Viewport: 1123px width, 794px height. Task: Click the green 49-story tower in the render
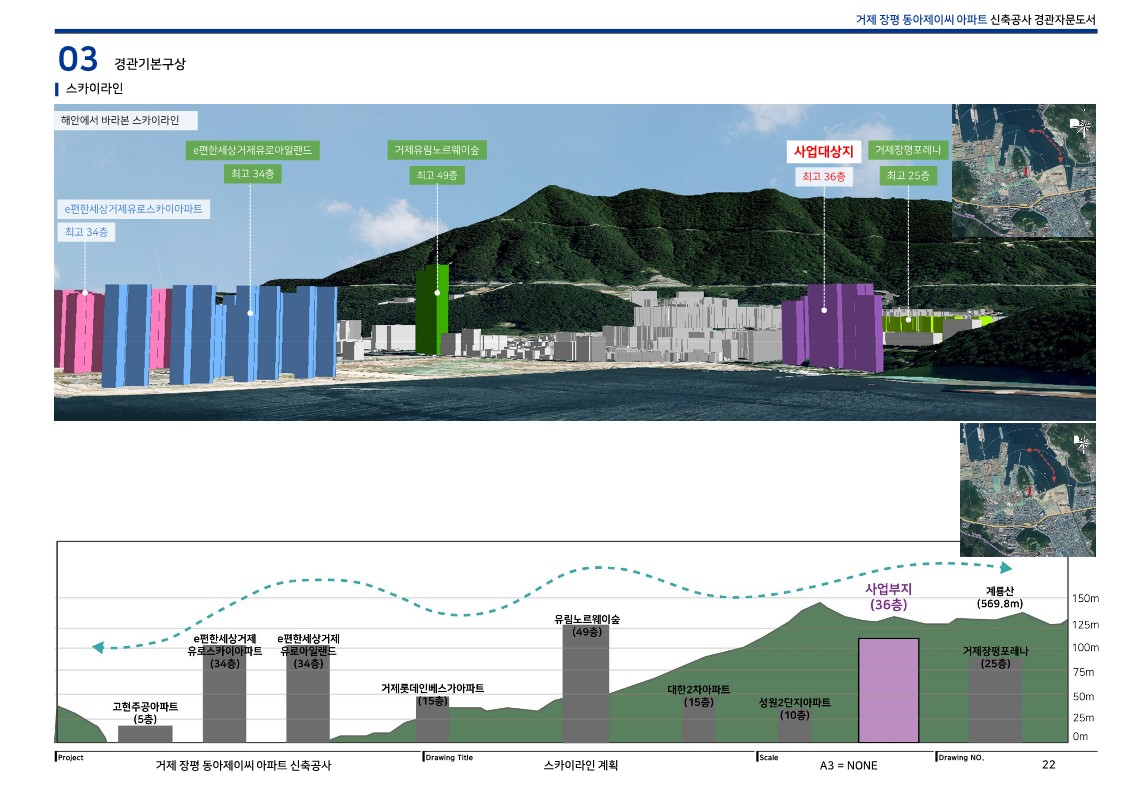pos(432,308)
